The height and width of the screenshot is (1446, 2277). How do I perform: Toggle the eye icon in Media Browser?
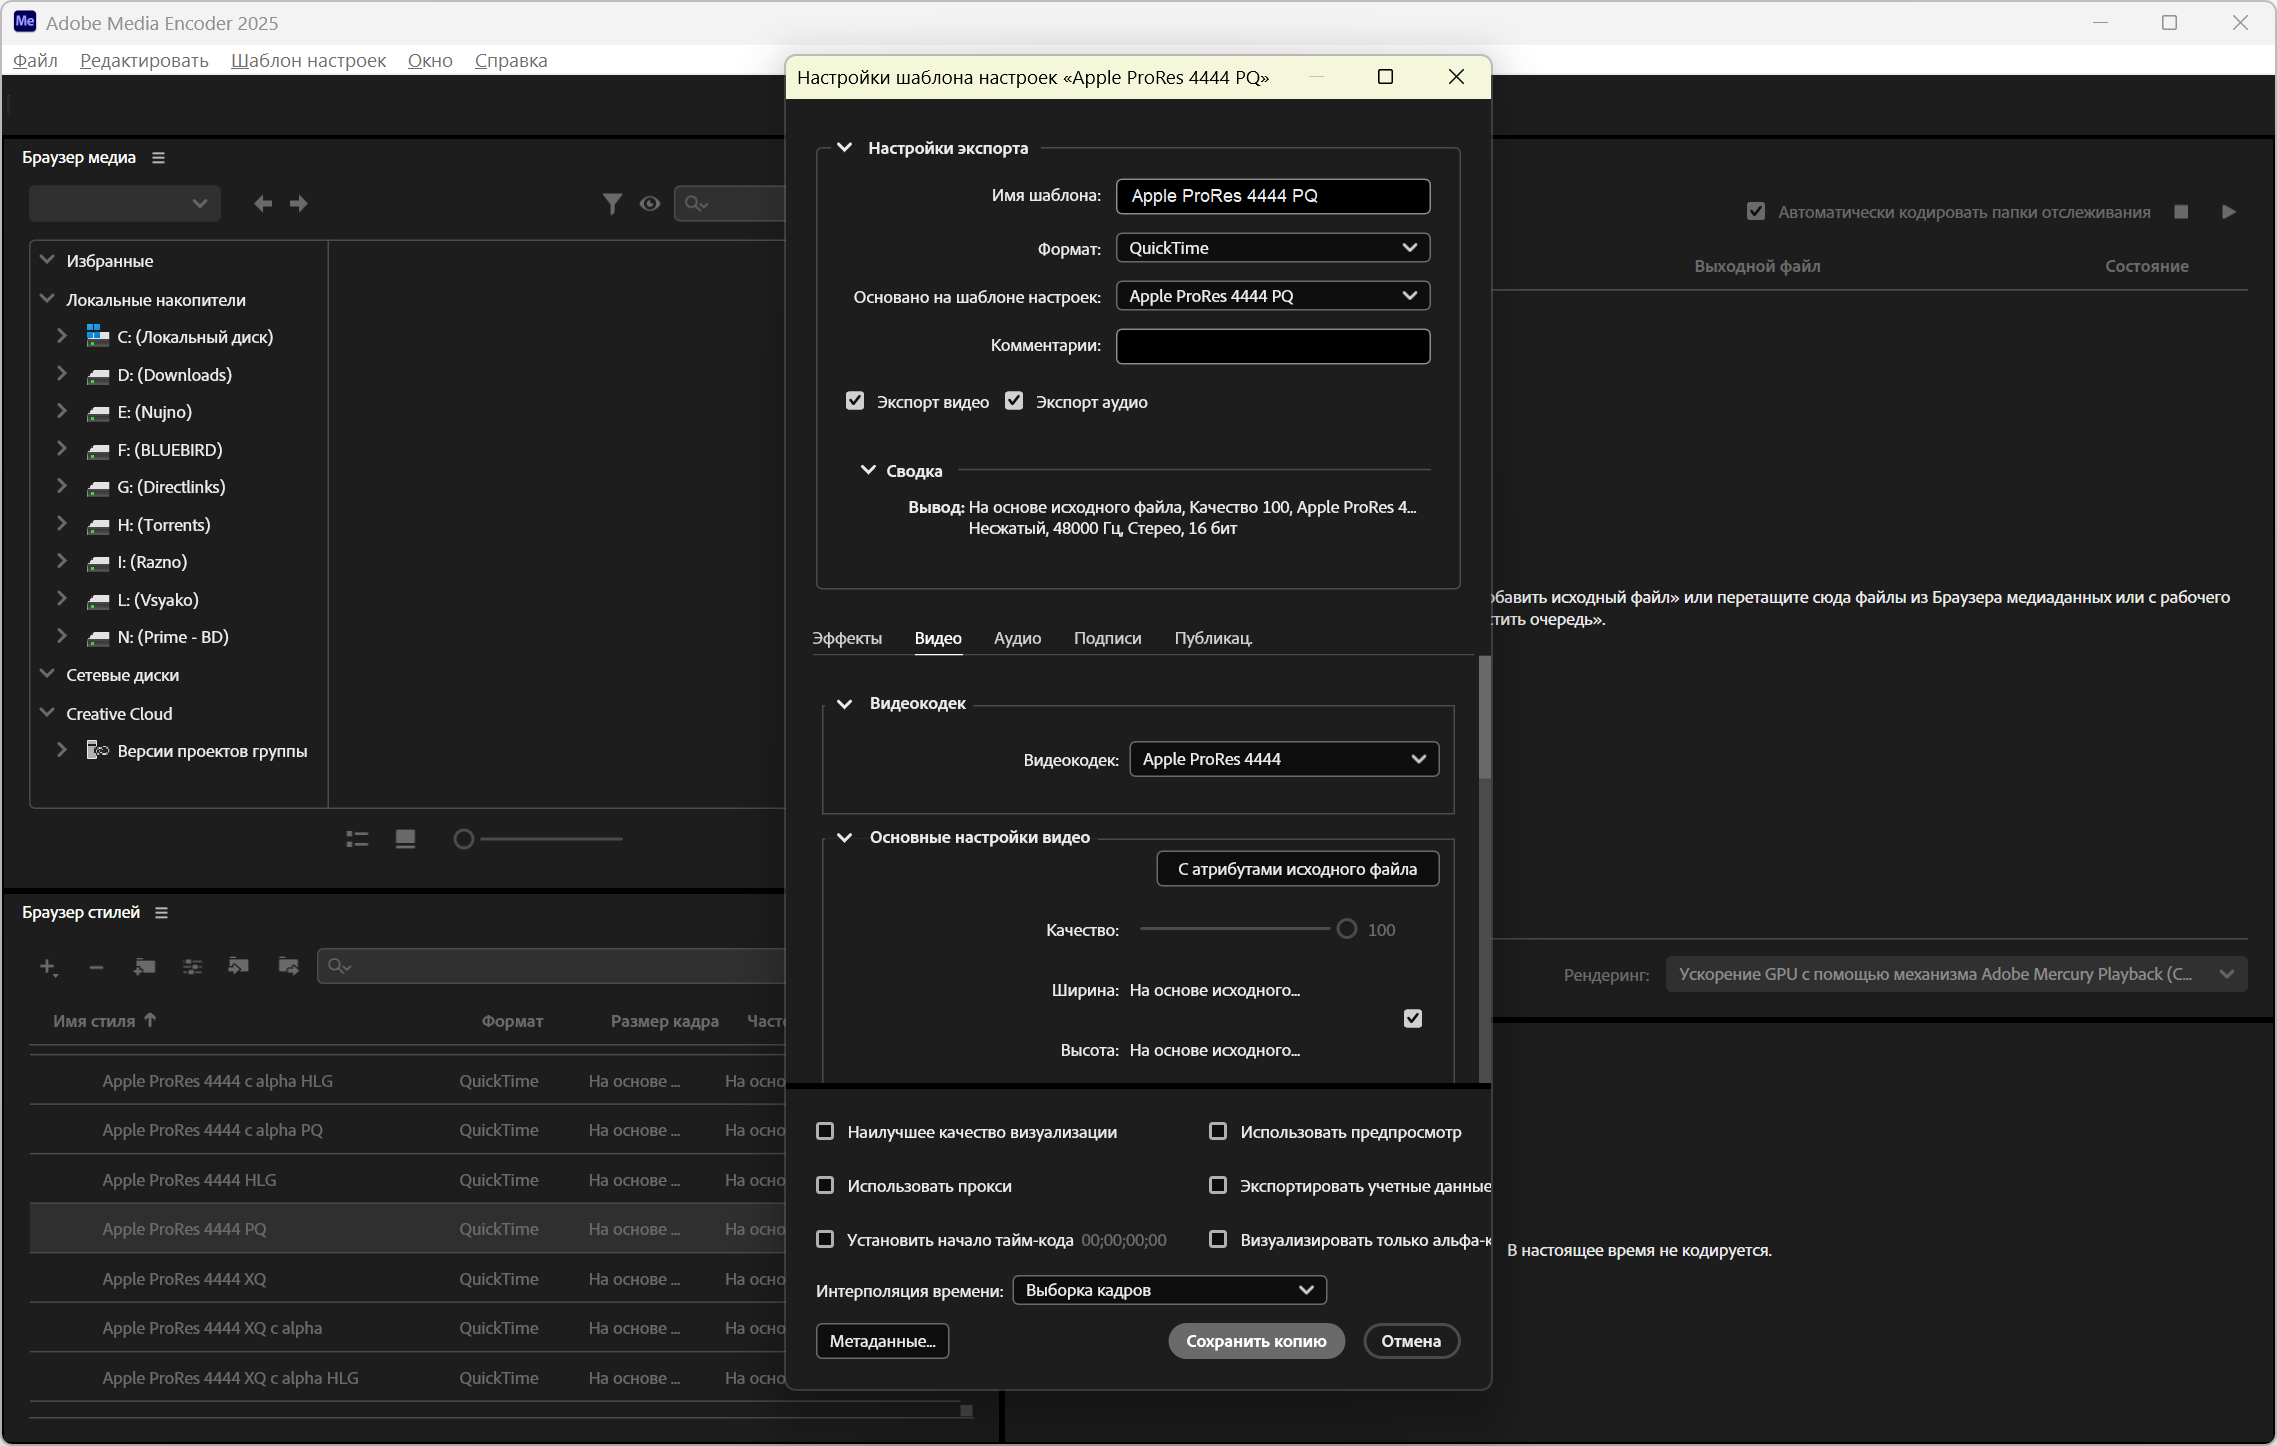point(650,204)
